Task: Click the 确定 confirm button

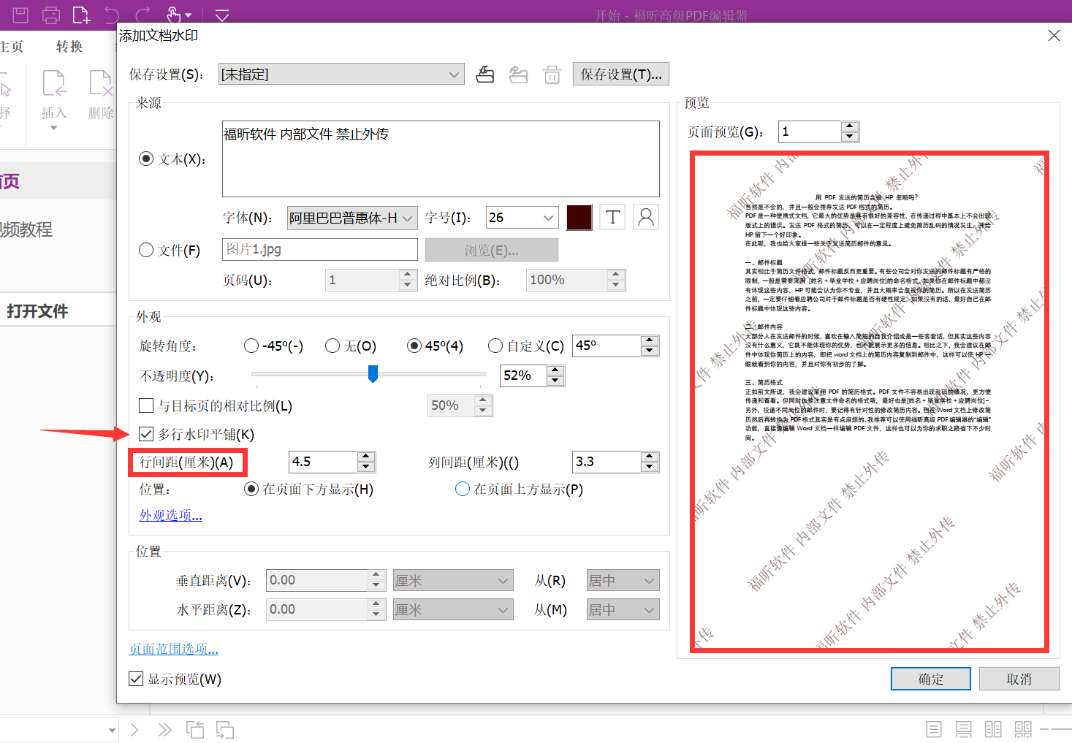Action: 930,679
